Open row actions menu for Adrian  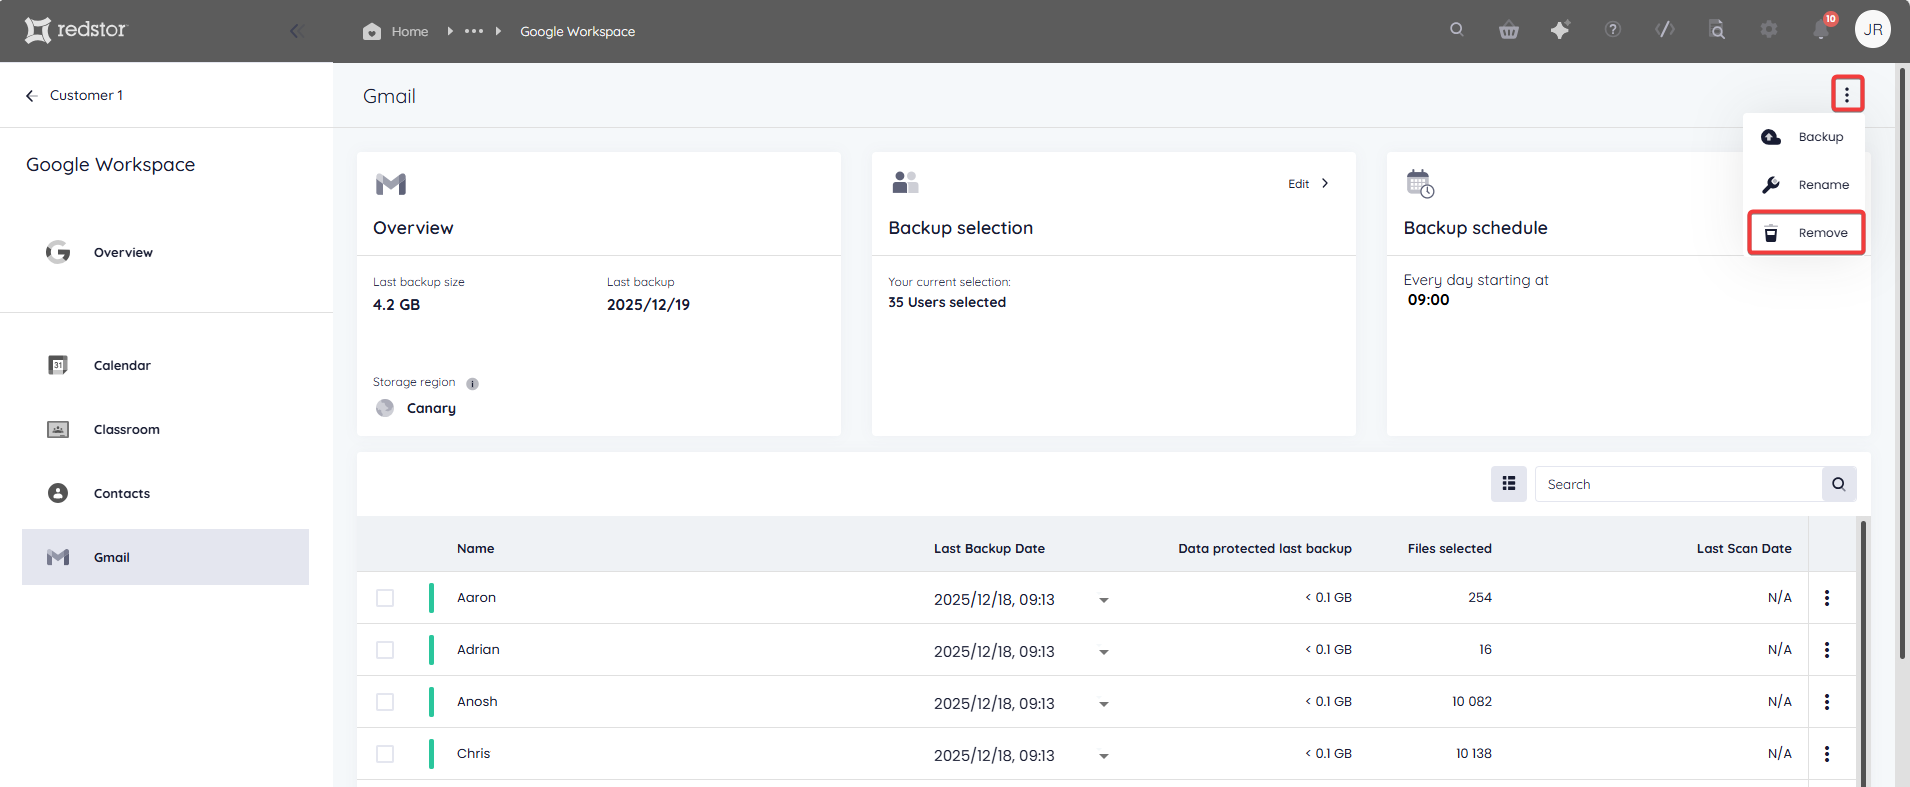pyautogui.click(x=1826, y=650)
